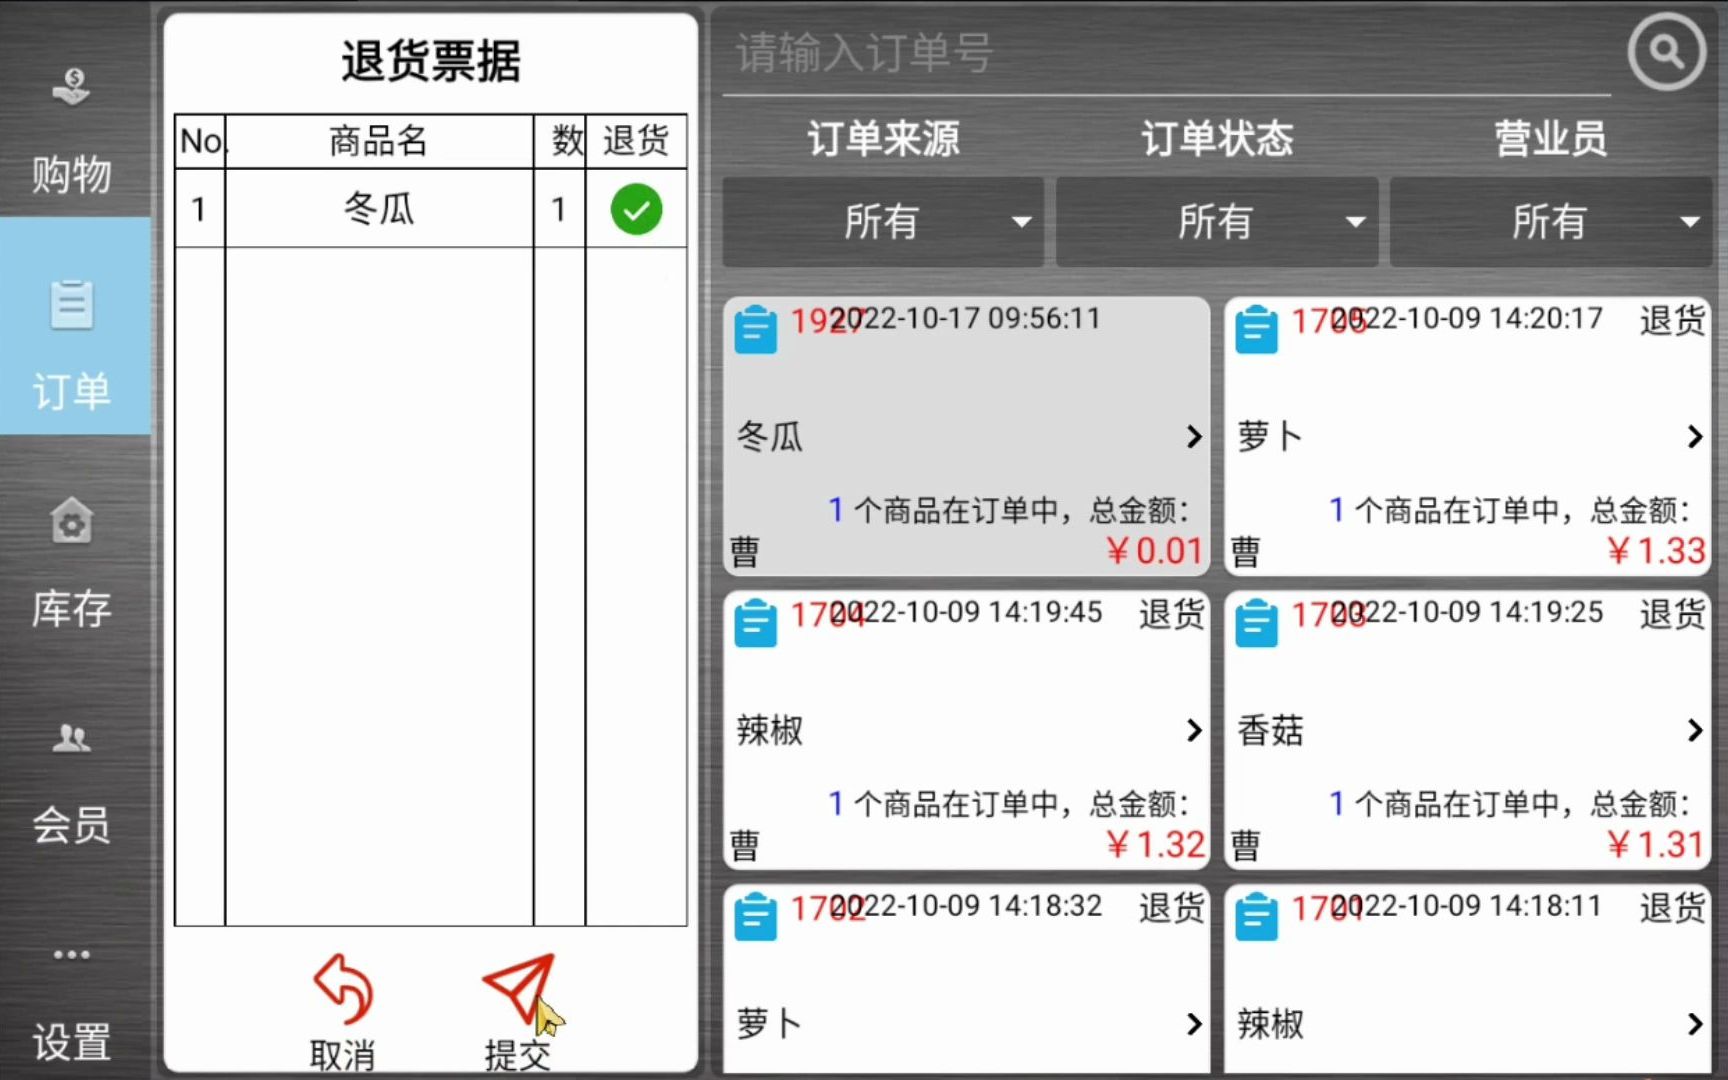Click the ¥1.33 total amount

[1655, 551]
